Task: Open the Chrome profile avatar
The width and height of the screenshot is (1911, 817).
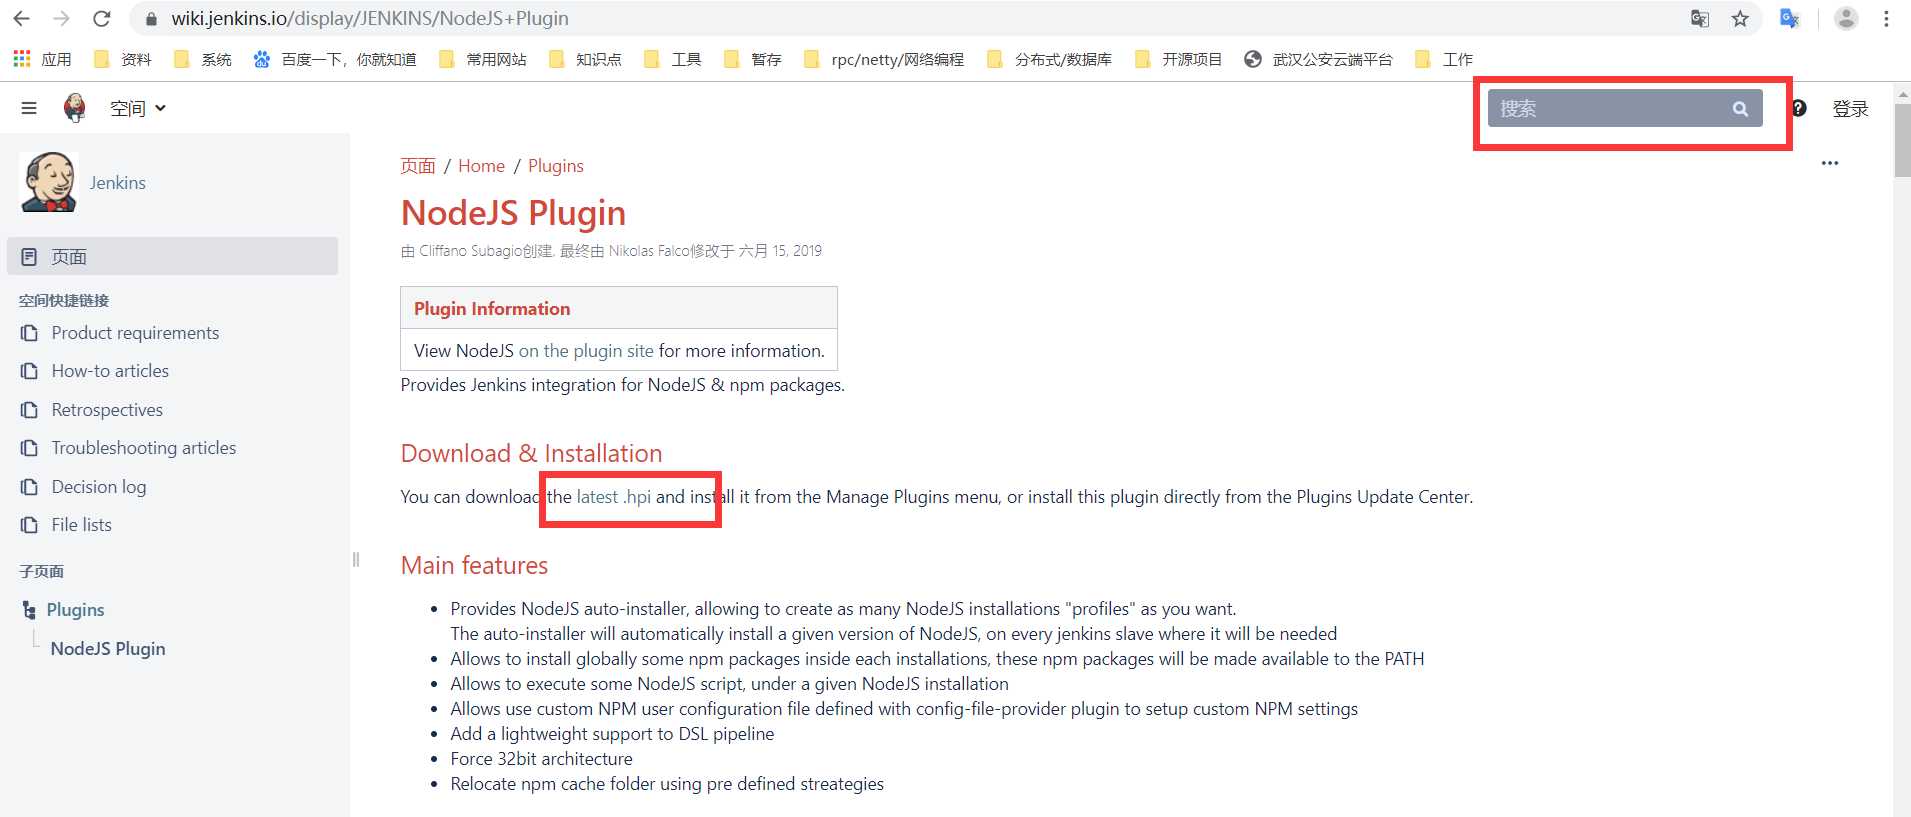Action: click(1846, 19)
